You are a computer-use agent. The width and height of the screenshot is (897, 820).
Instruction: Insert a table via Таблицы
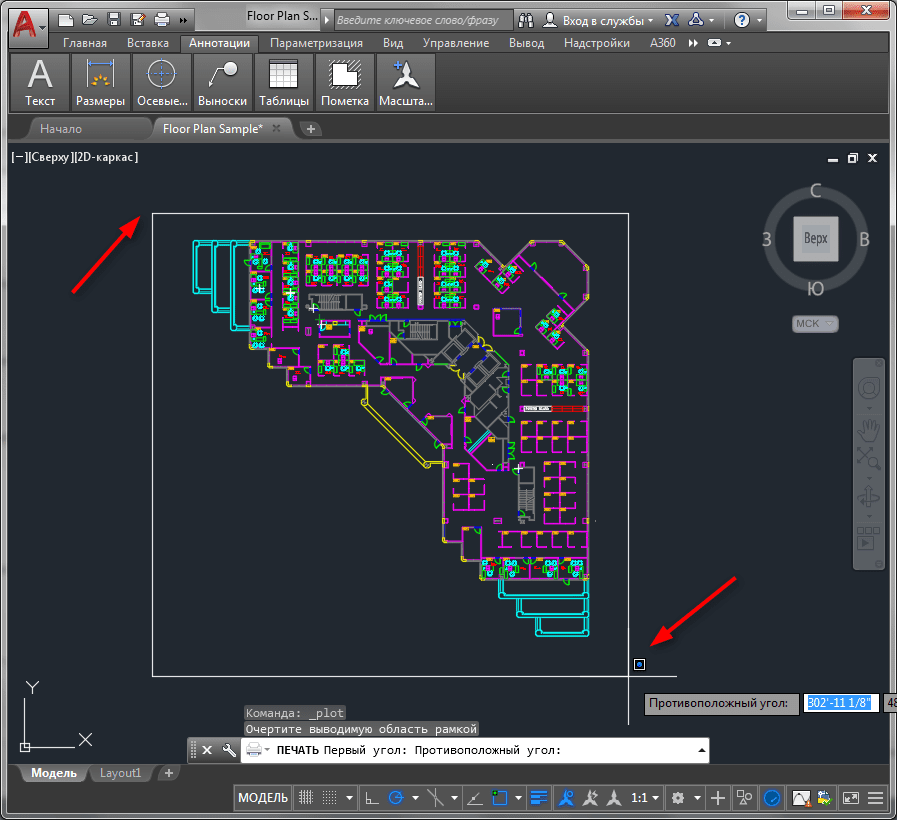[283, 82]
